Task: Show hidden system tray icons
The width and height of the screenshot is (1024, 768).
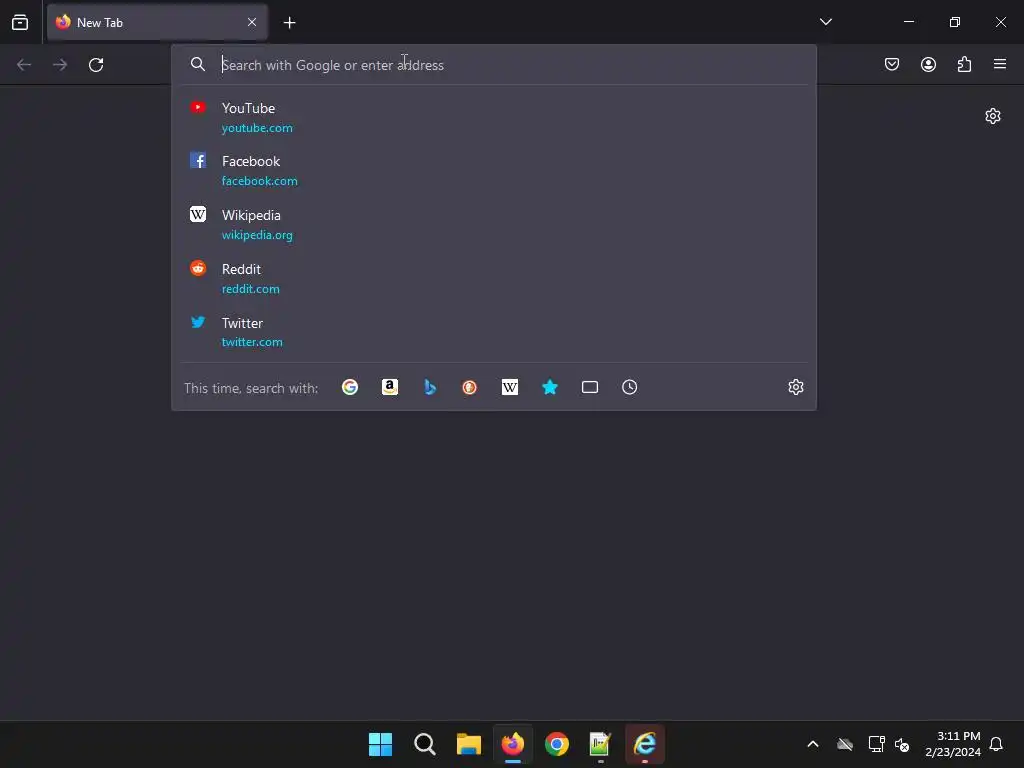Action: (x=813, y=744)
